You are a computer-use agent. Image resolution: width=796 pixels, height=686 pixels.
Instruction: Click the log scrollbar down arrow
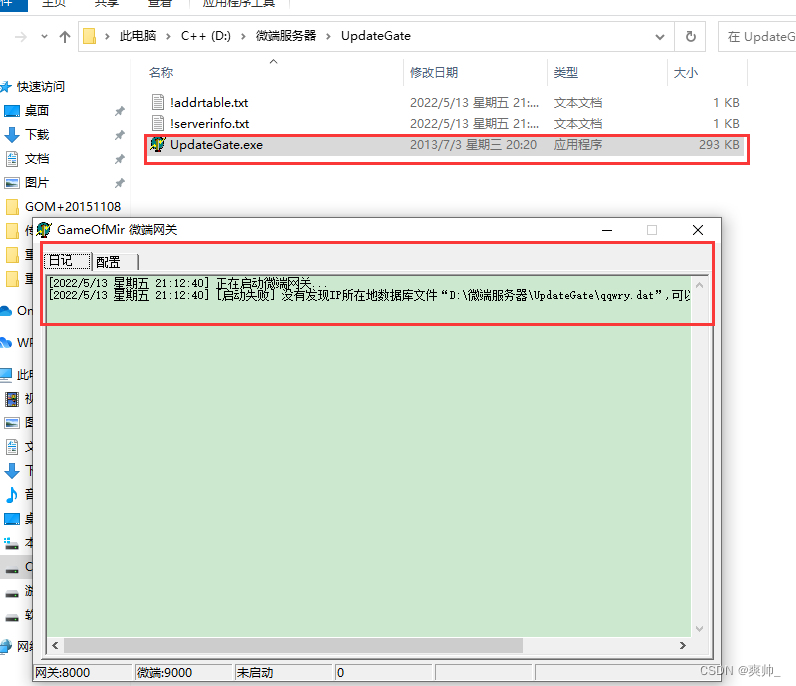tap(700, 629)
